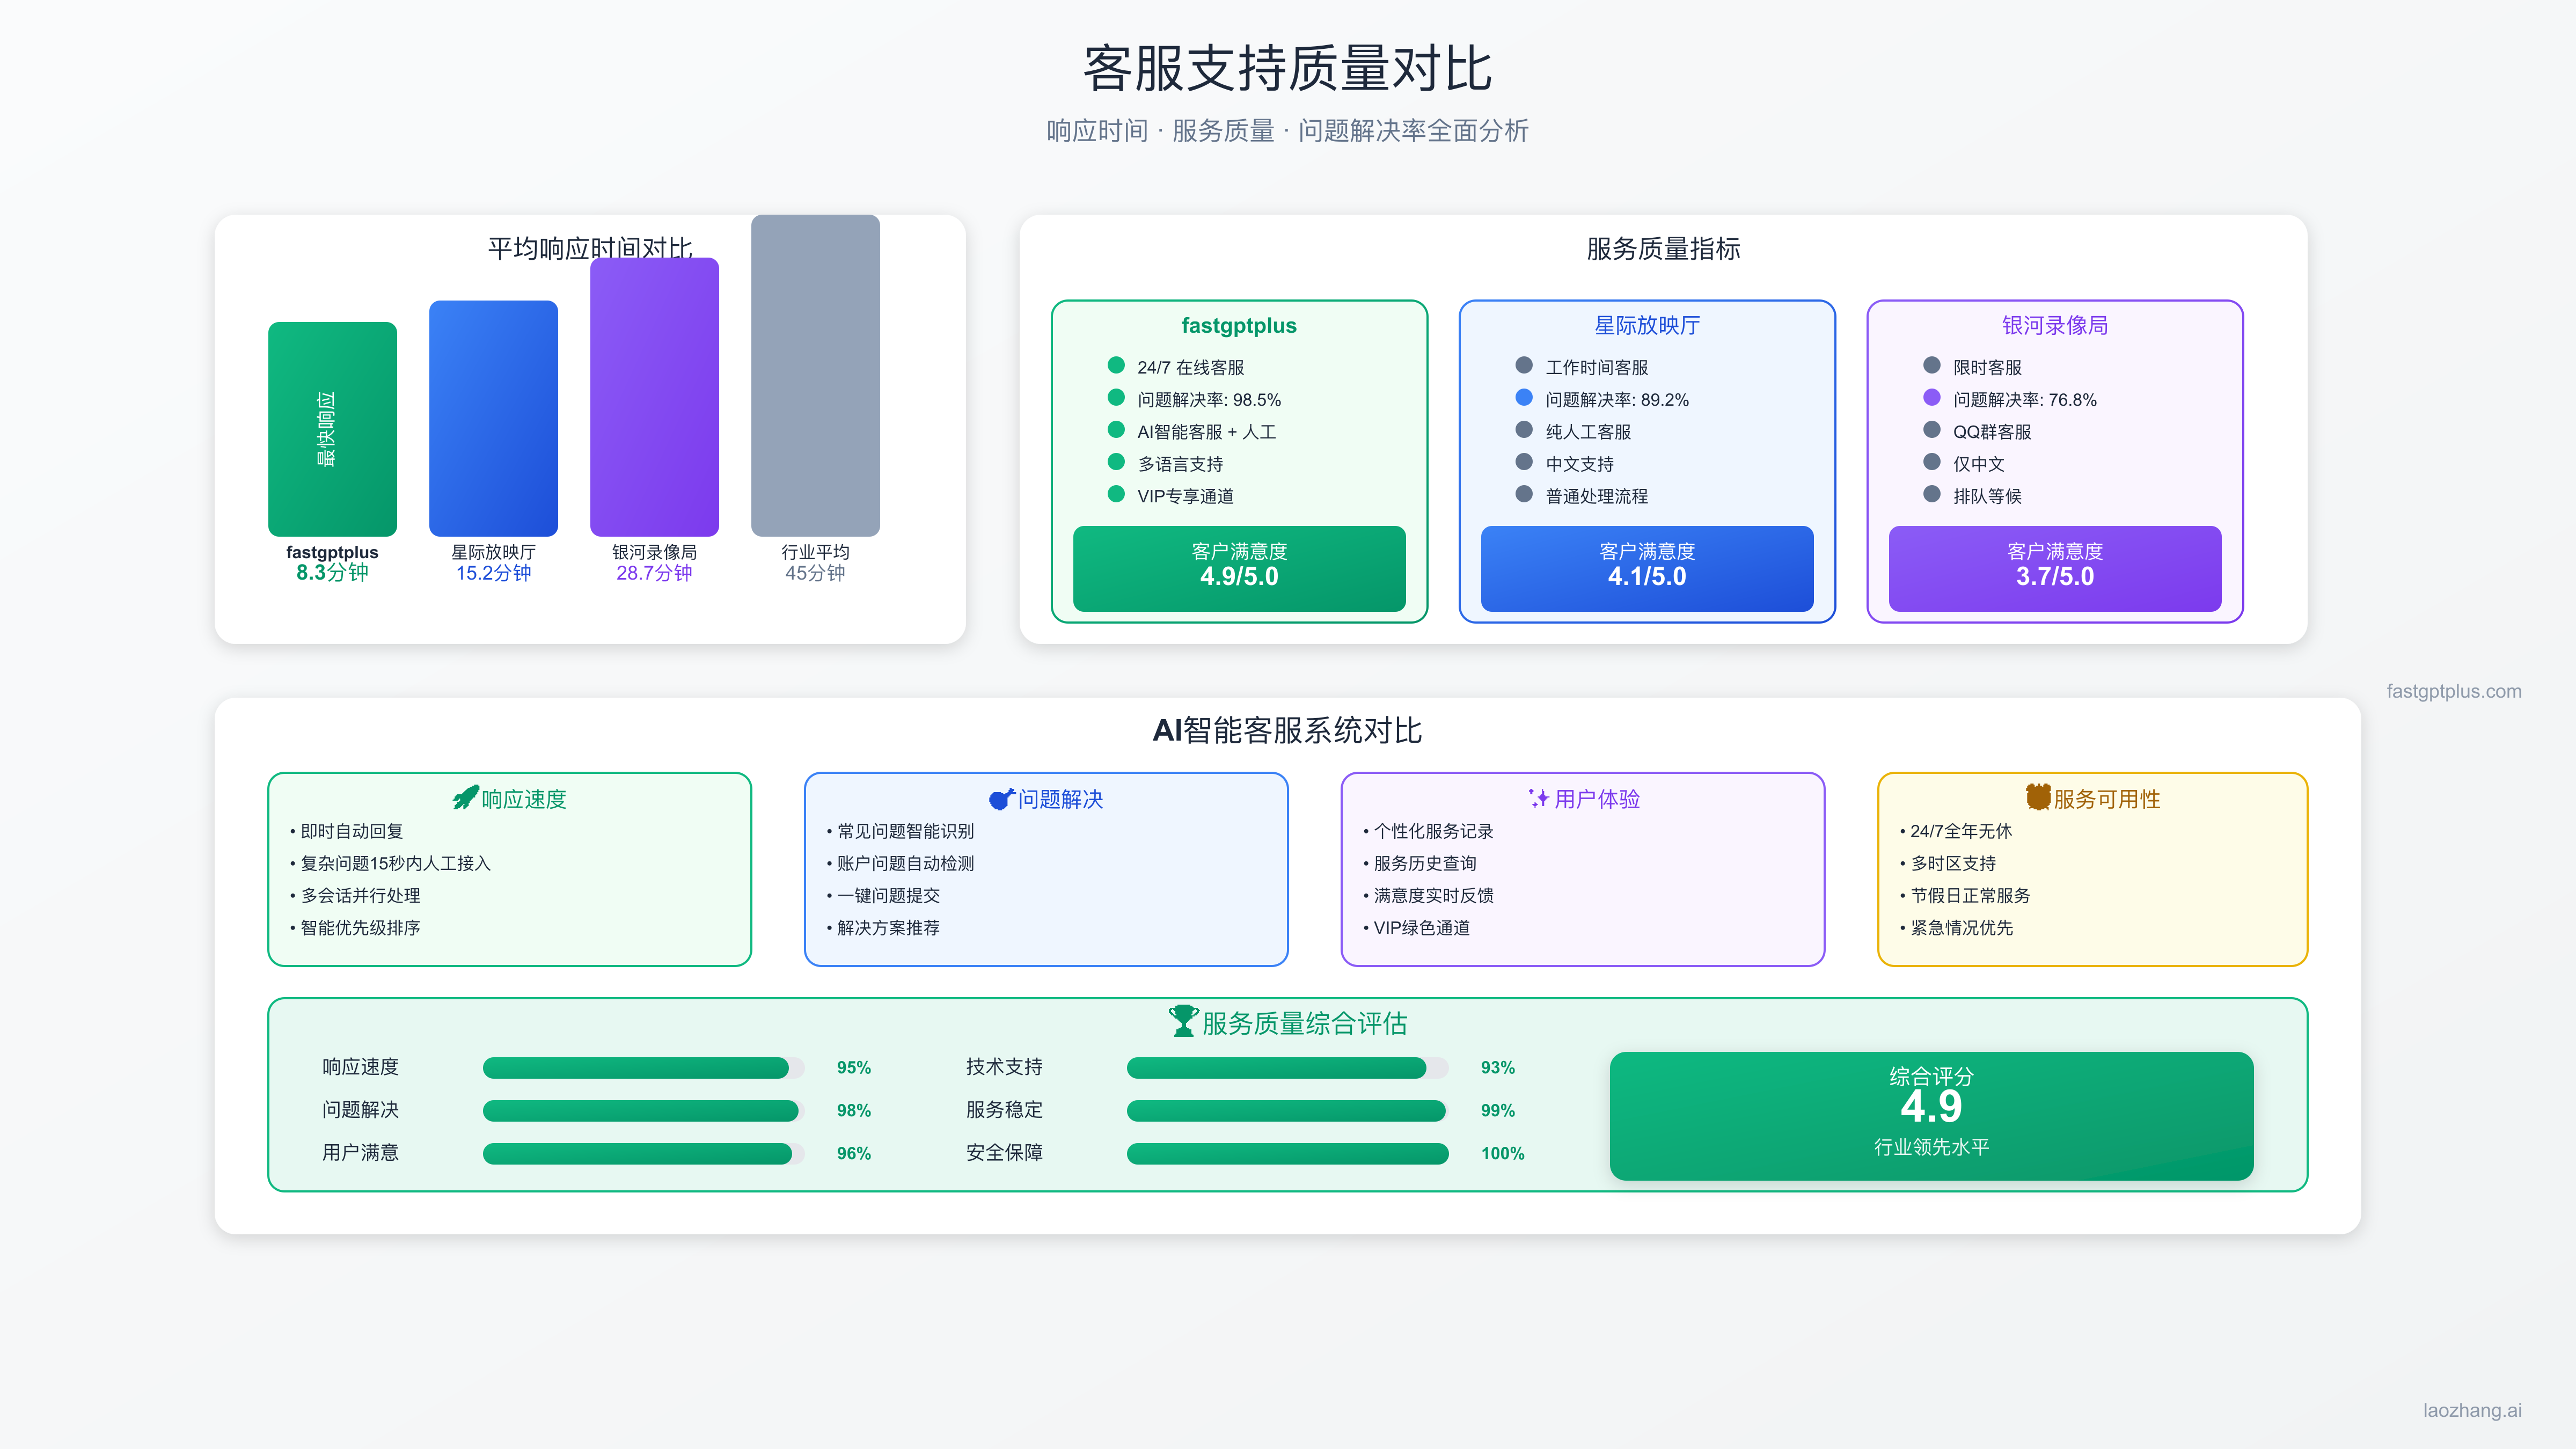Click the 智能优先级排序 bullet
The image size is (2576, 1449).
pos(355,928)
